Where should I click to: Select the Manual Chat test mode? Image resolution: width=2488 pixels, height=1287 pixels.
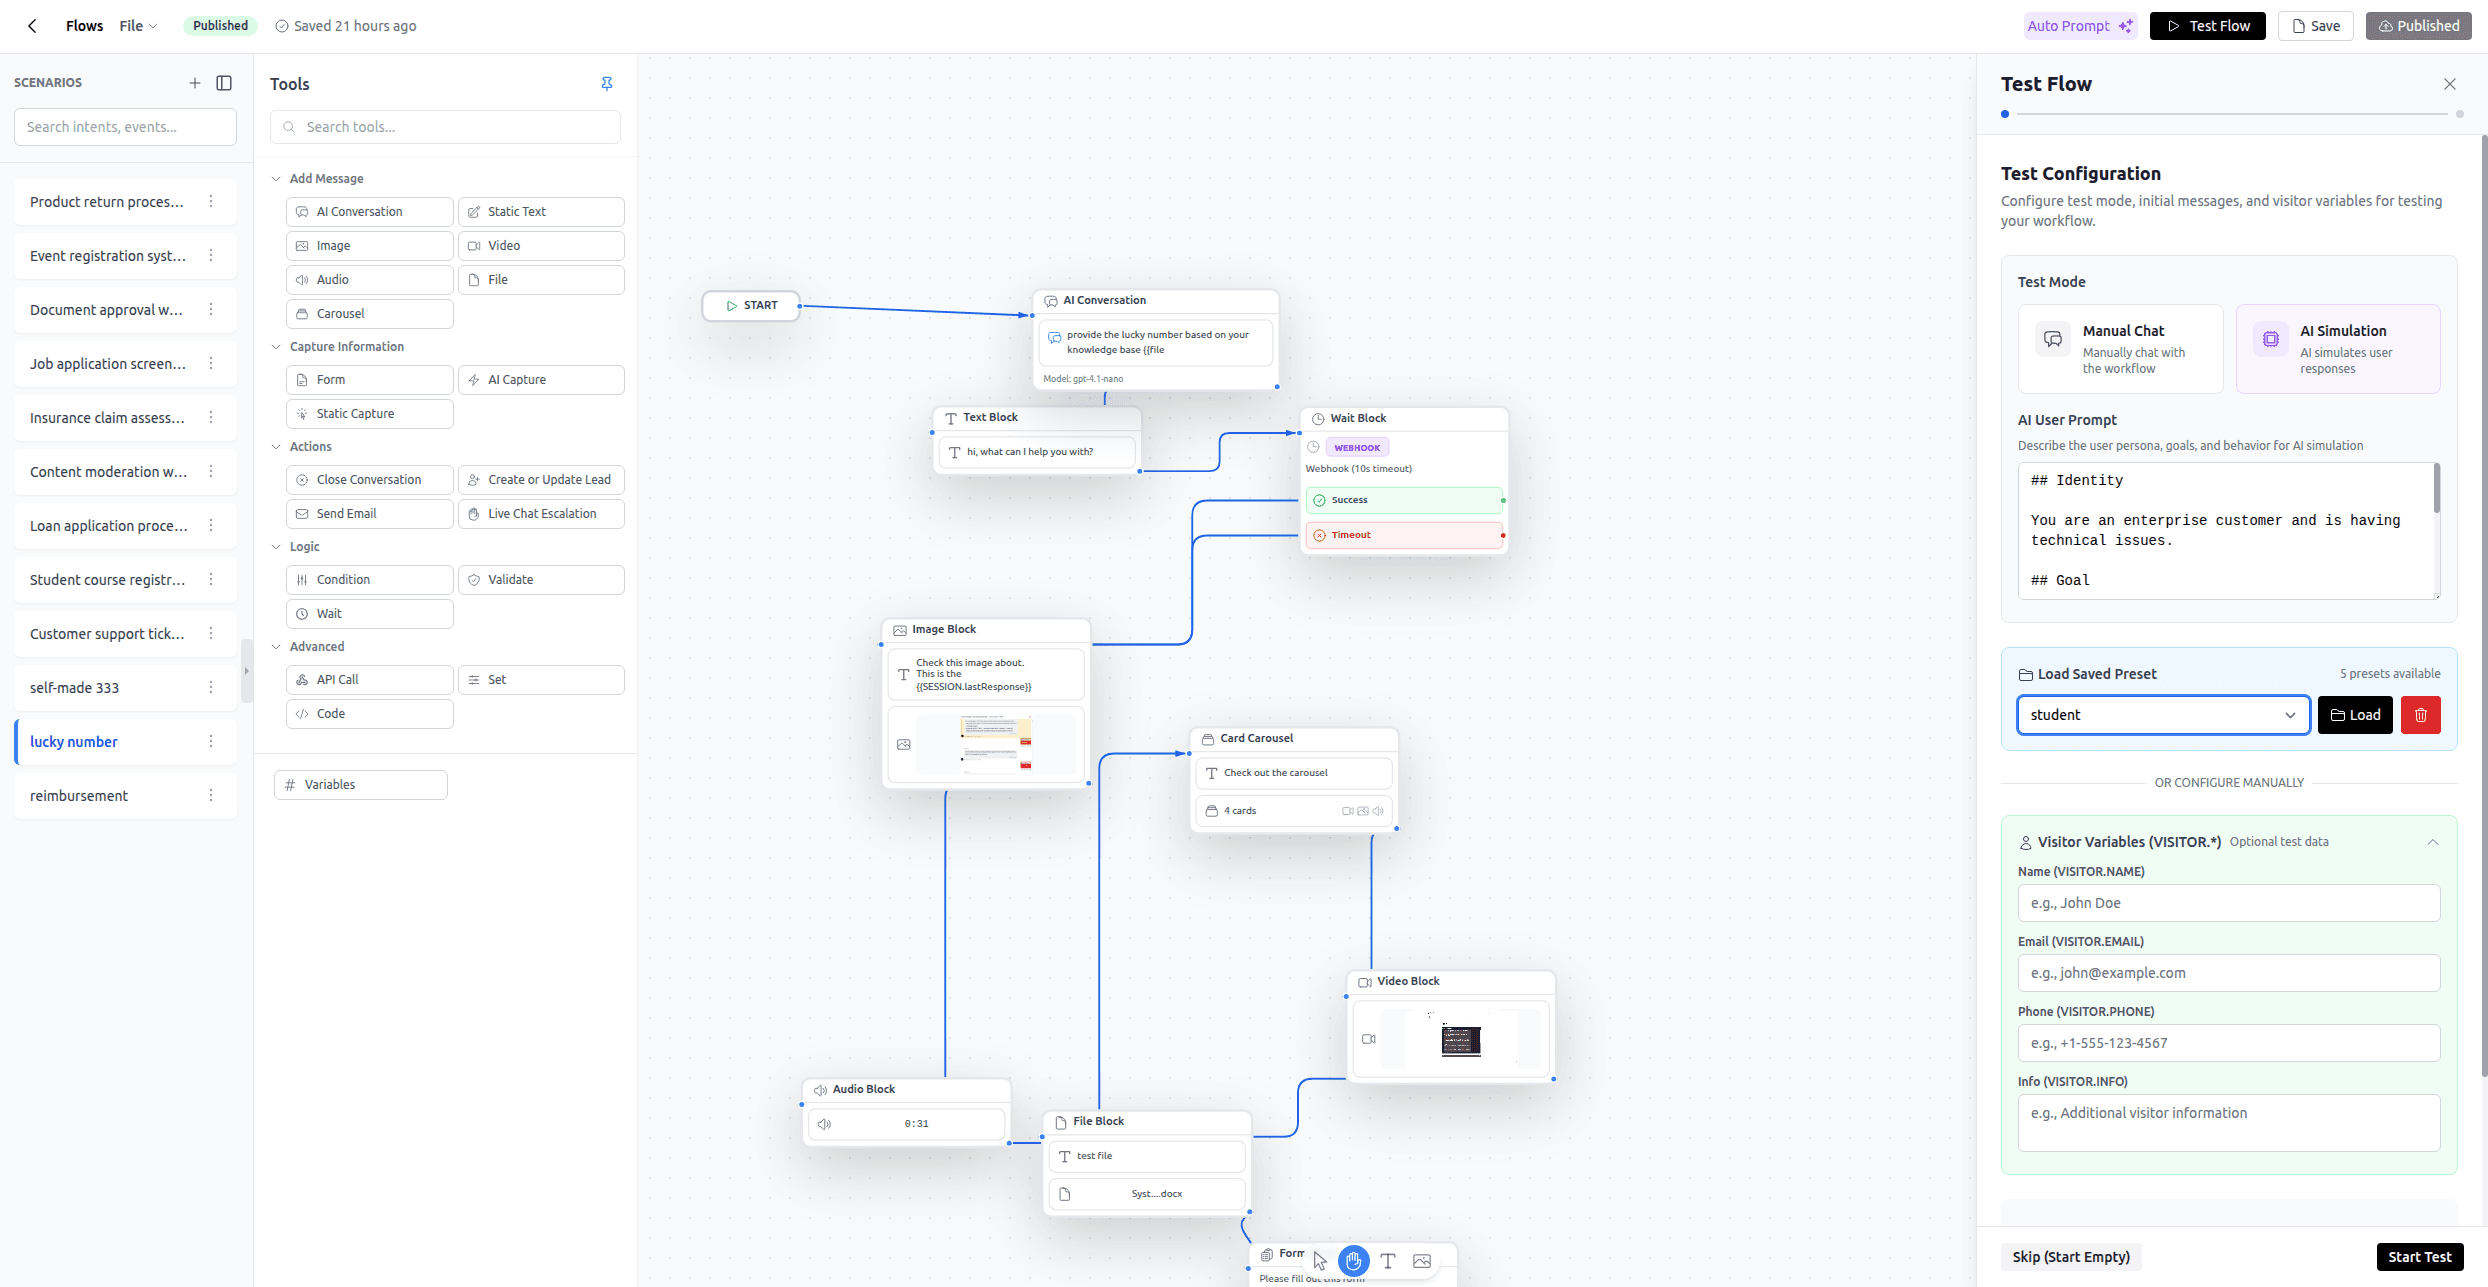2120,349
